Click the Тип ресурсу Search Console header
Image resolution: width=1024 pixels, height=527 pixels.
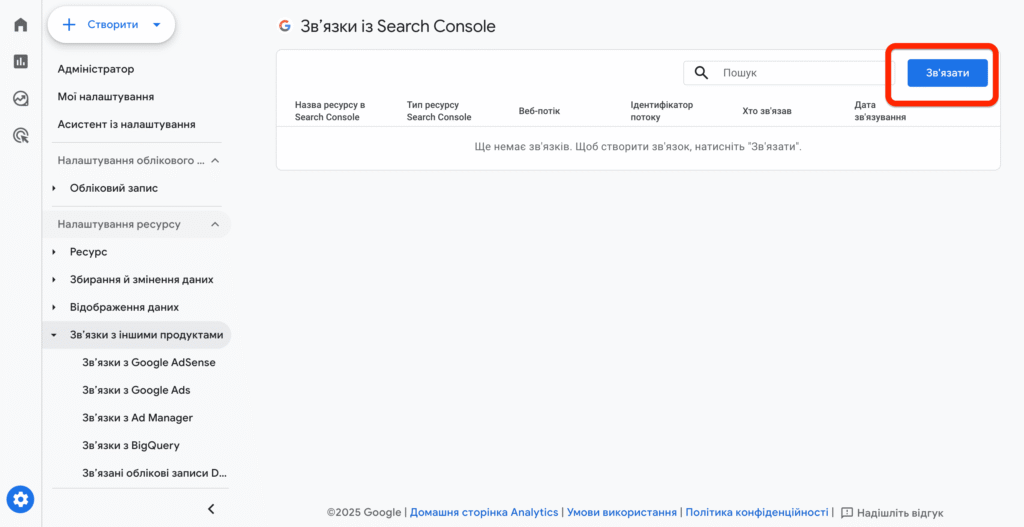[439, 111]
